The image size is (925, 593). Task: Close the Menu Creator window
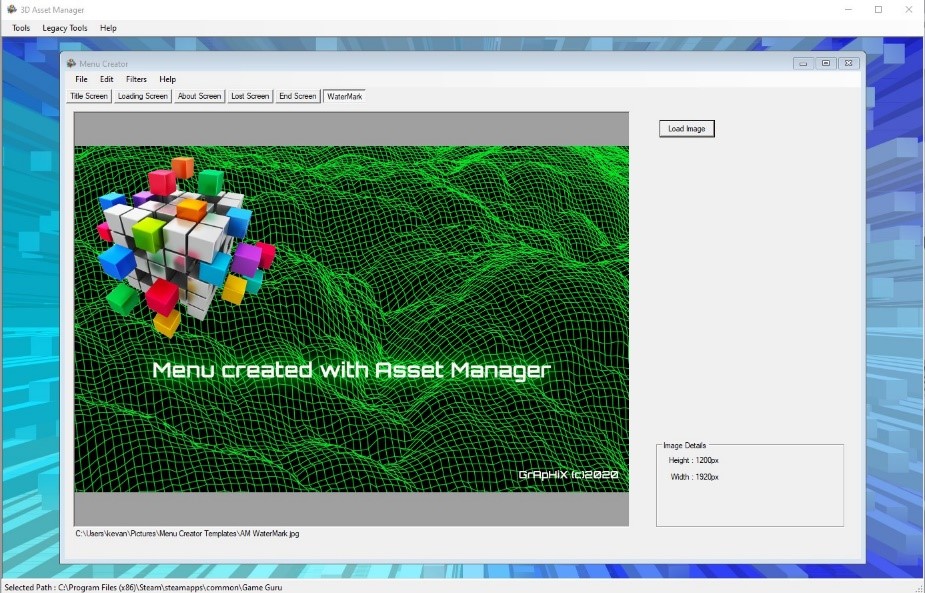[848, 63]
